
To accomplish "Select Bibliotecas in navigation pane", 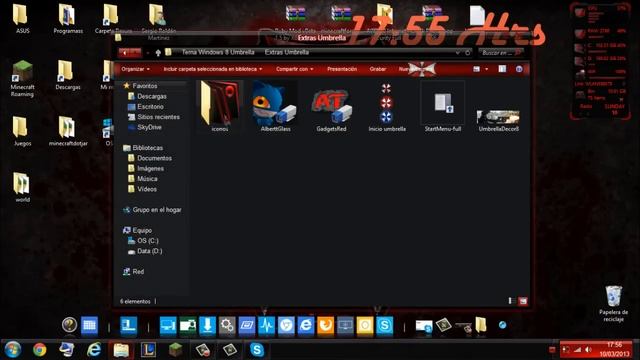I will (147, 148).
